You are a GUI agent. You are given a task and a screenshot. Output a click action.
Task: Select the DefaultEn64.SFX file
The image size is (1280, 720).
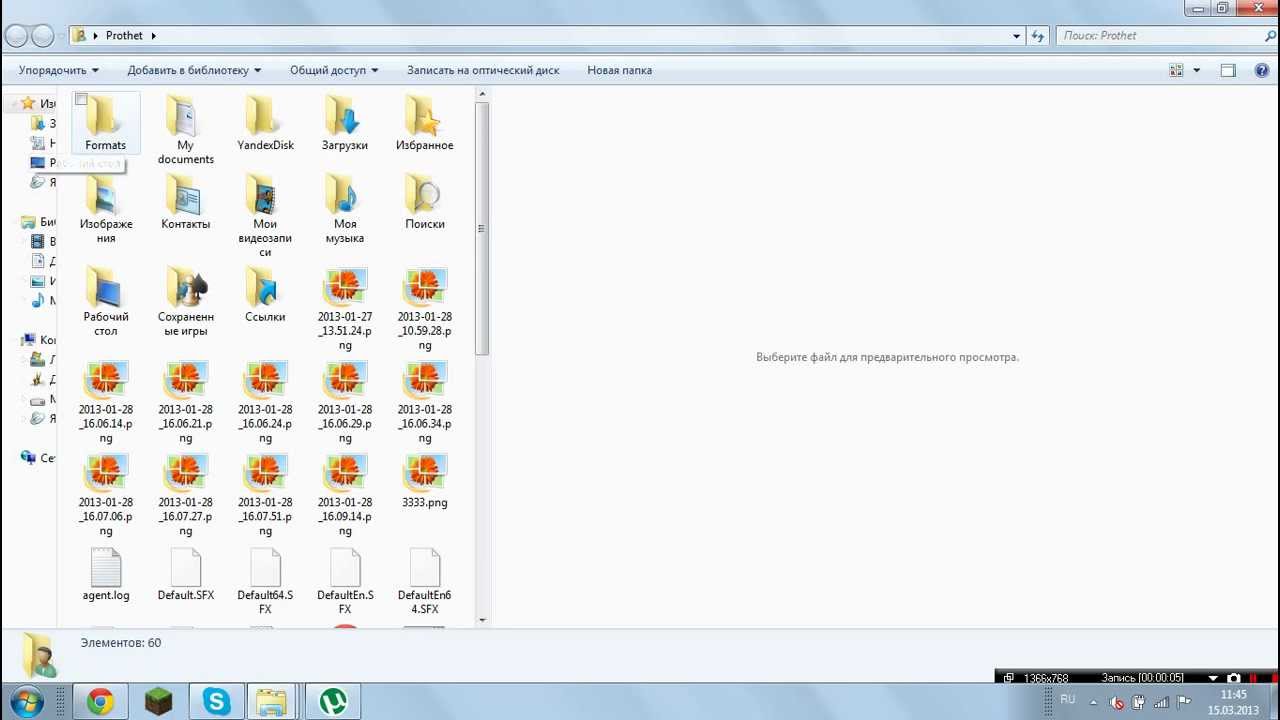click(425, 580)
